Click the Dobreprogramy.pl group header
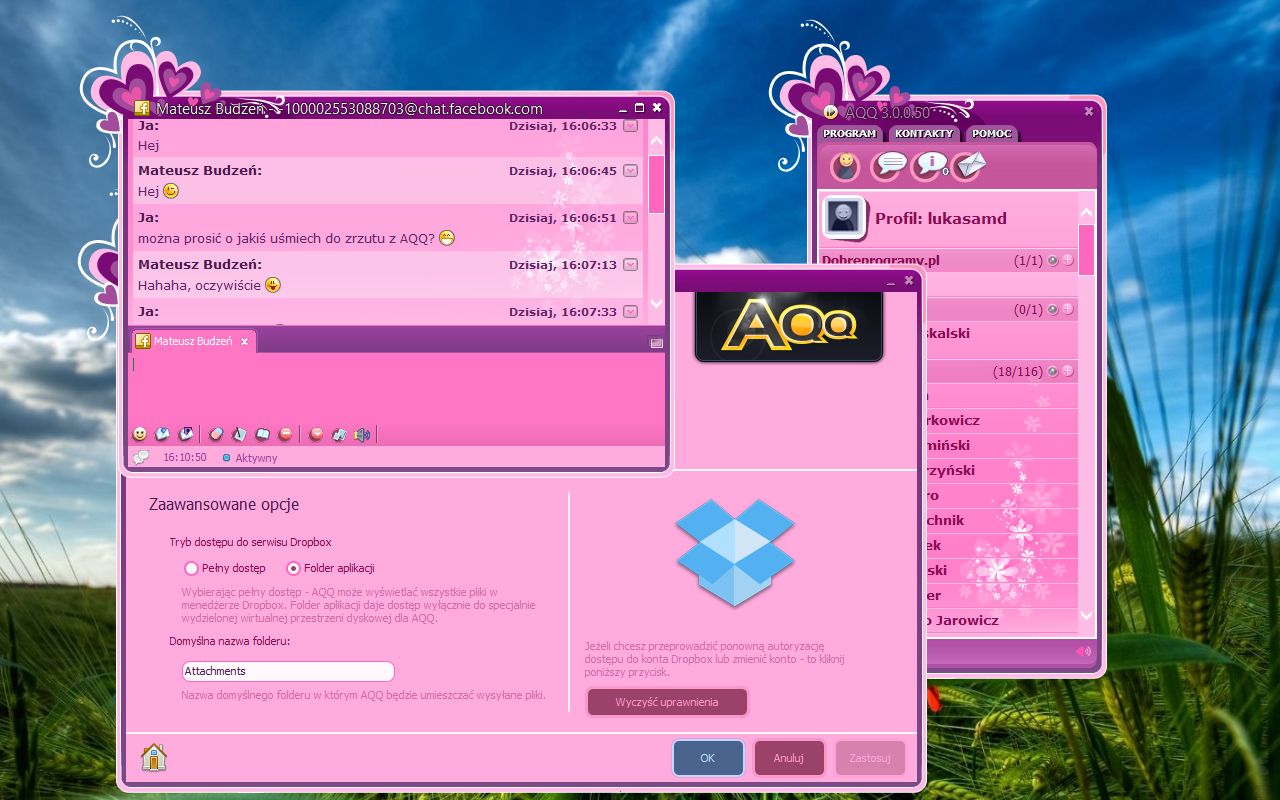The width and height of the screenshot is (1280, 800). pos(948,260)
